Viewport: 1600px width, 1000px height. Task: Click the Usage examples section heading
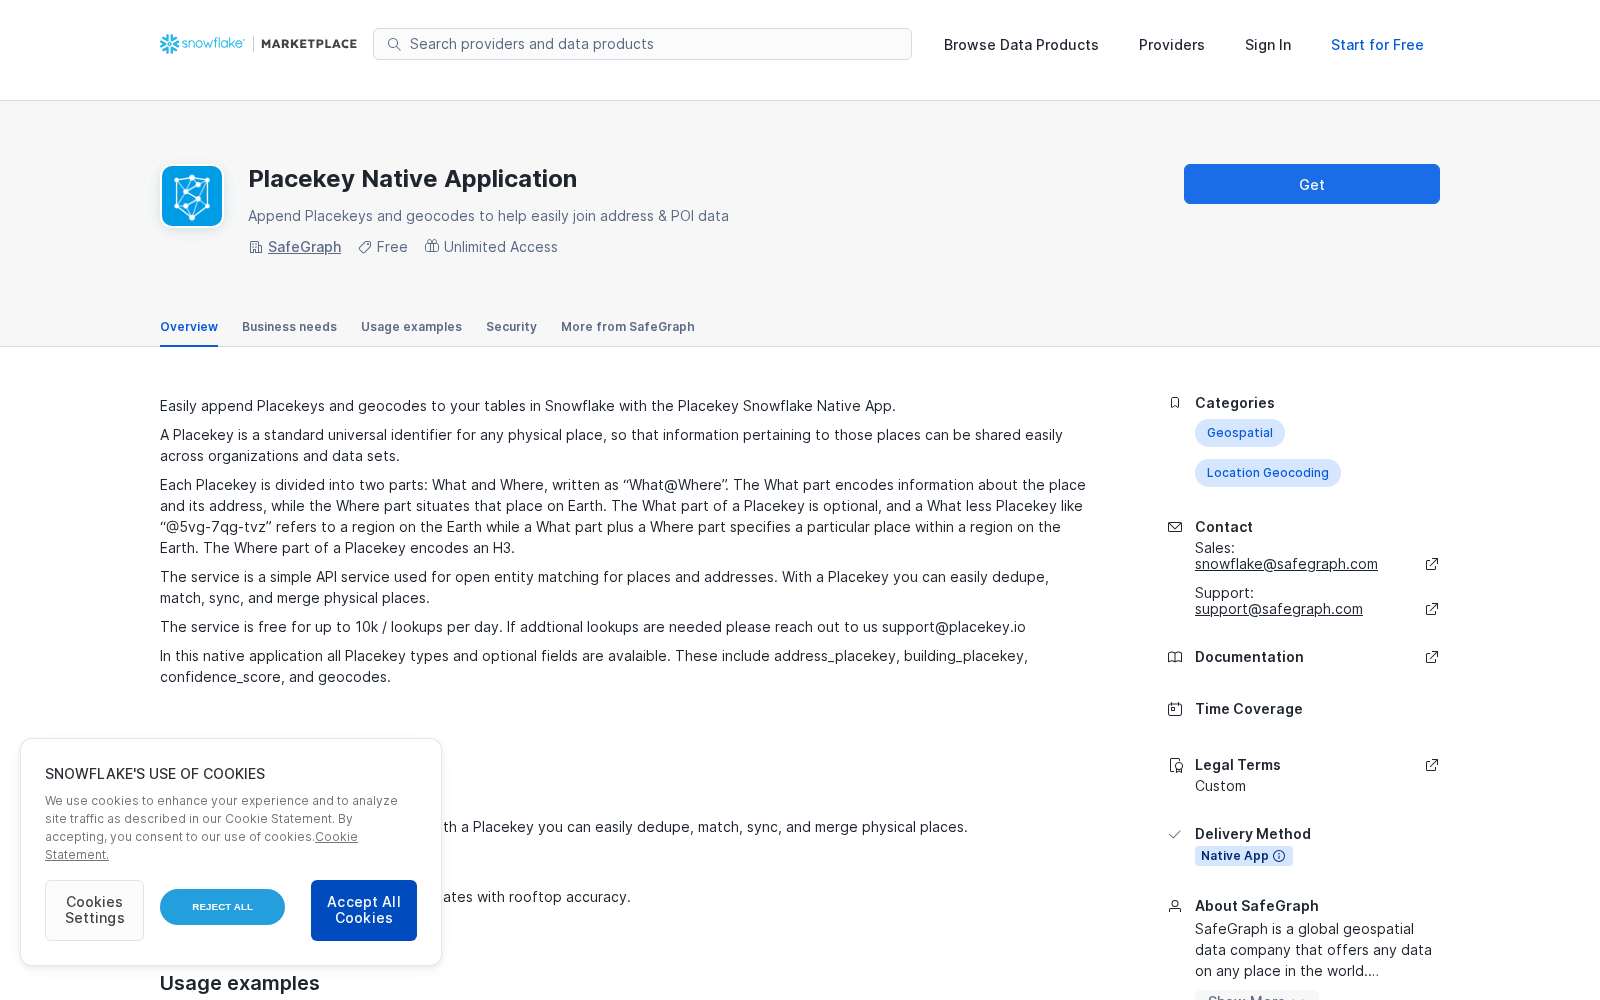(240, 983)
